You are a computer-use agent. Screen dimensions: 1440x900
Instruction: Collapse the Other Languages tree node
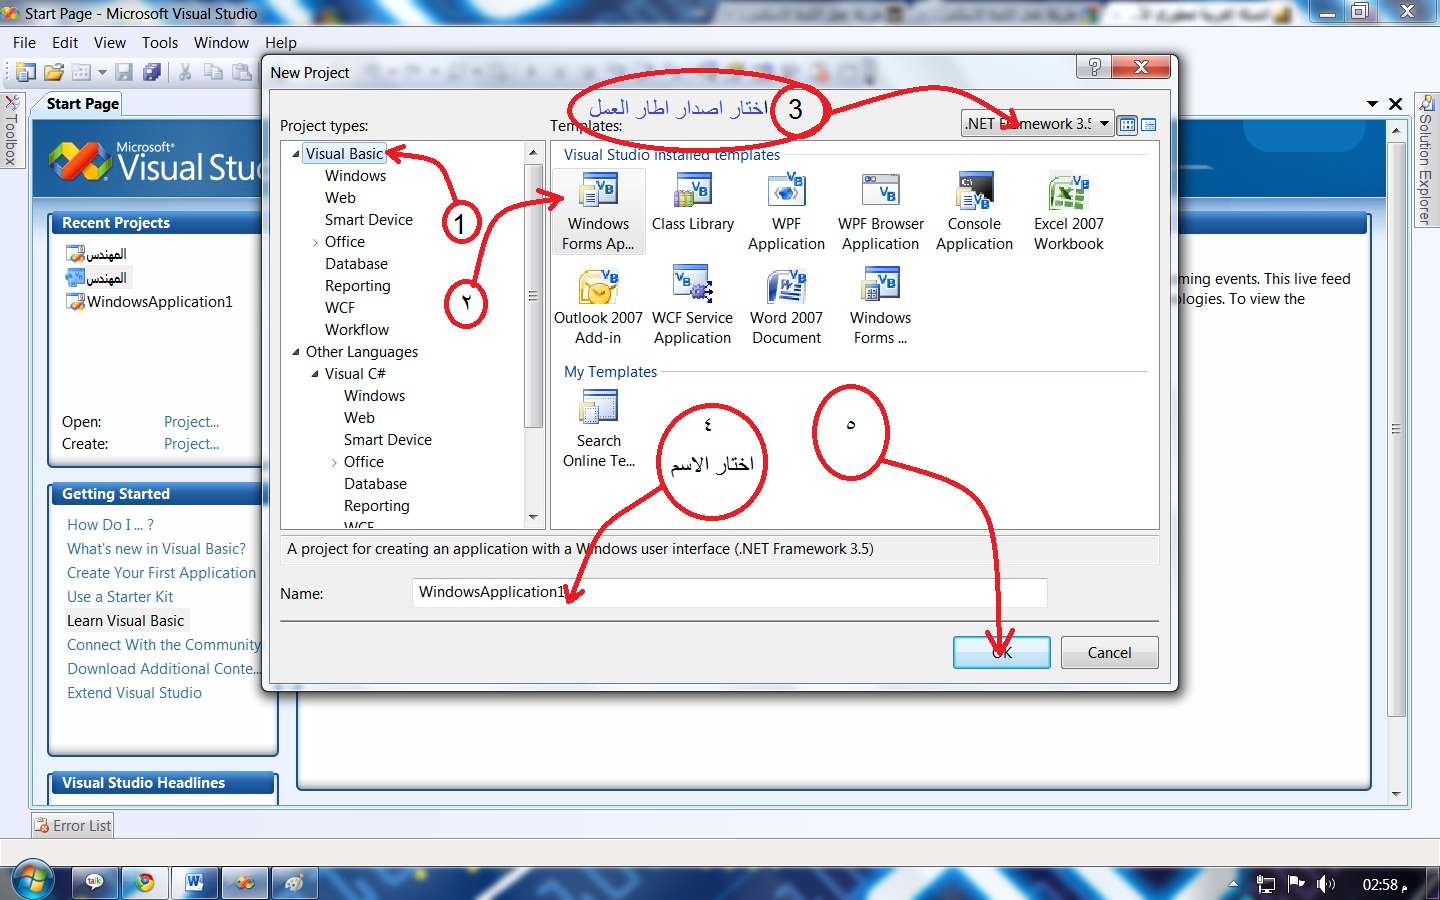click(x=296, y=352)
